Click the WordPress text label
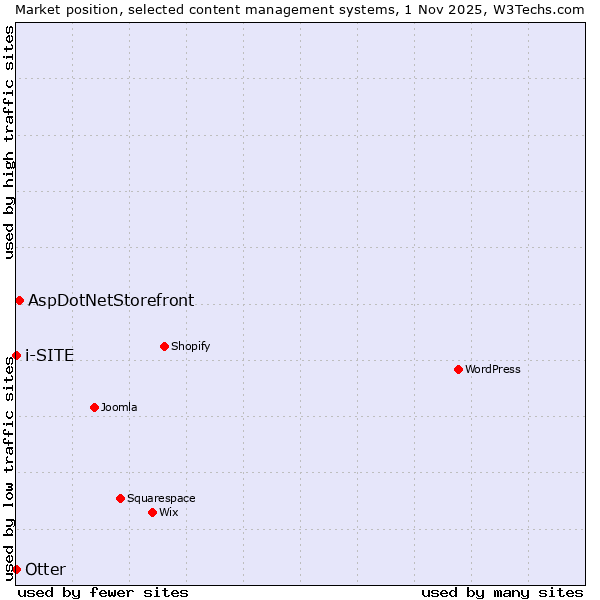Screen dimensions: 600x600 click(x=492, y=369)
